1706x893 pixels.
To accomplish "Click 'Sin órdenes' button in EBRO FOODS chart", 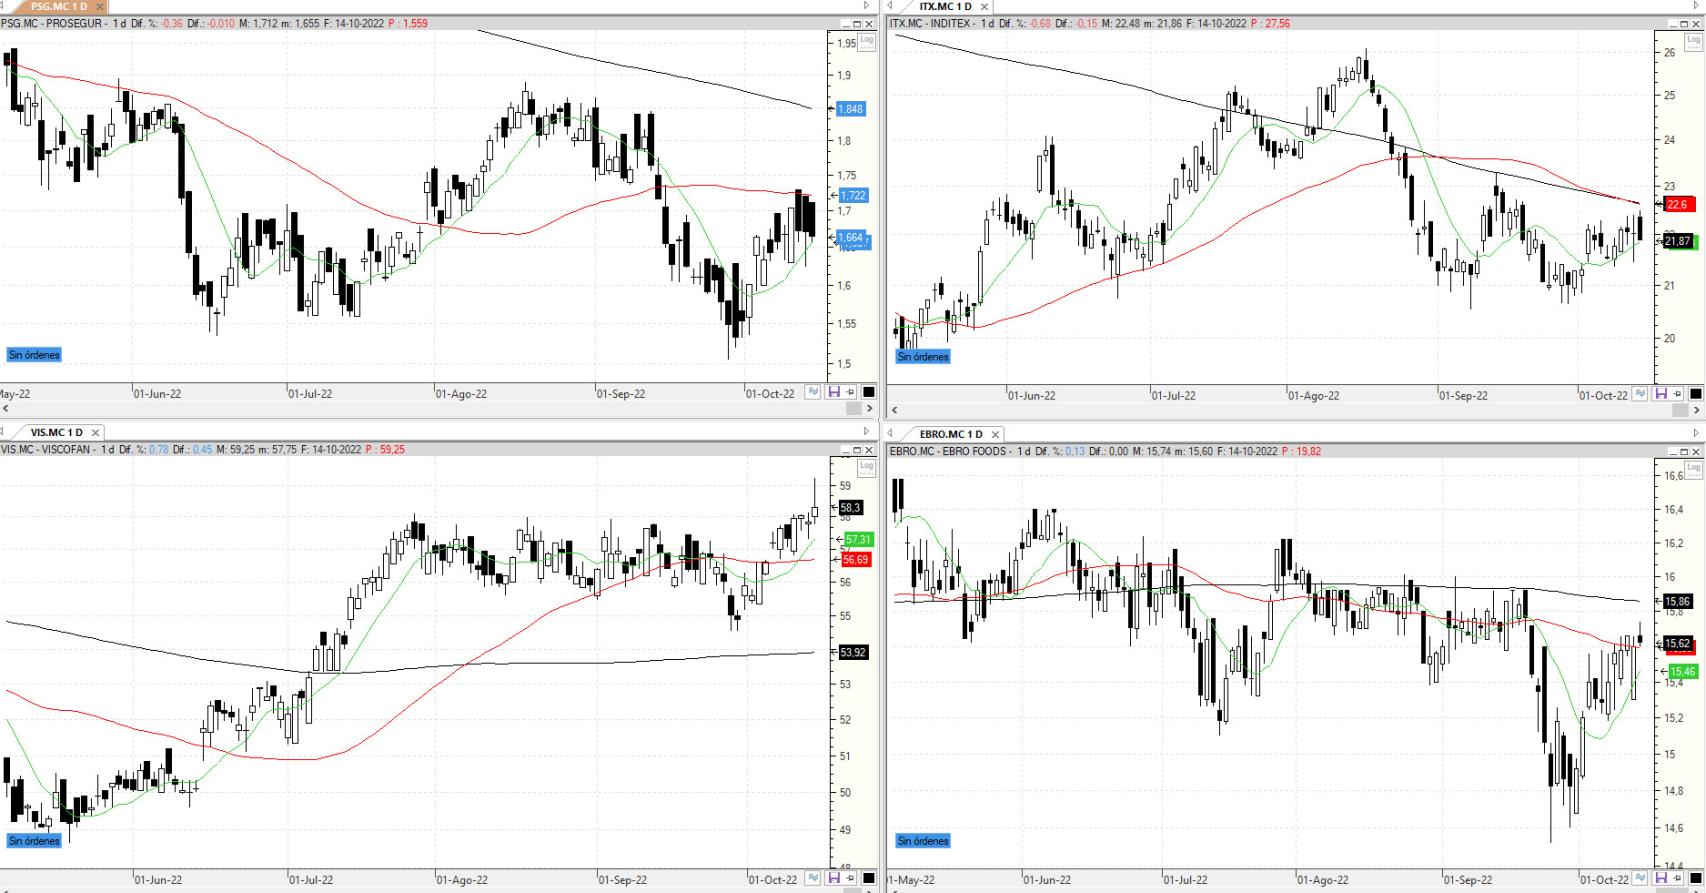I will point(923,841).
